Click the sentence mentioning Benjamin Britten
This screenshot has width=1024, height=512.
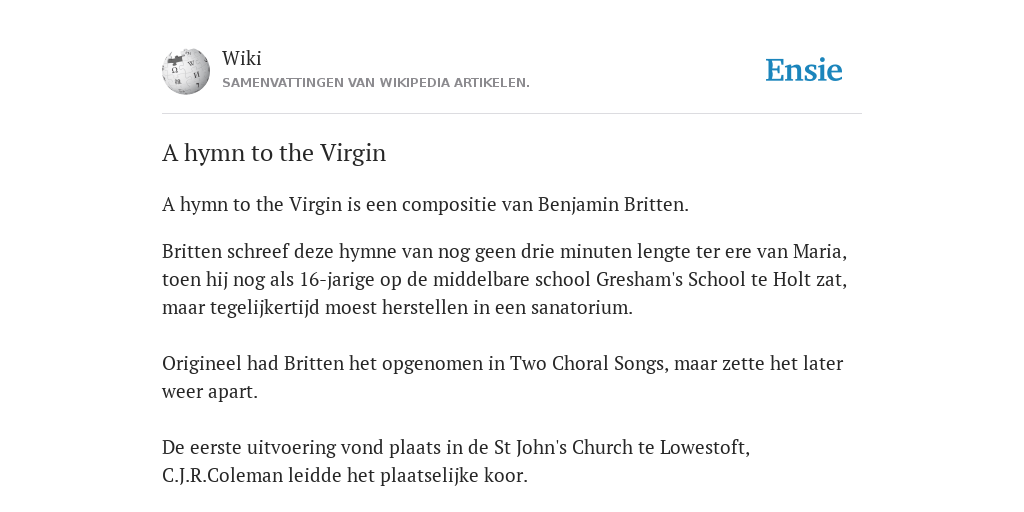click(425, 205)
